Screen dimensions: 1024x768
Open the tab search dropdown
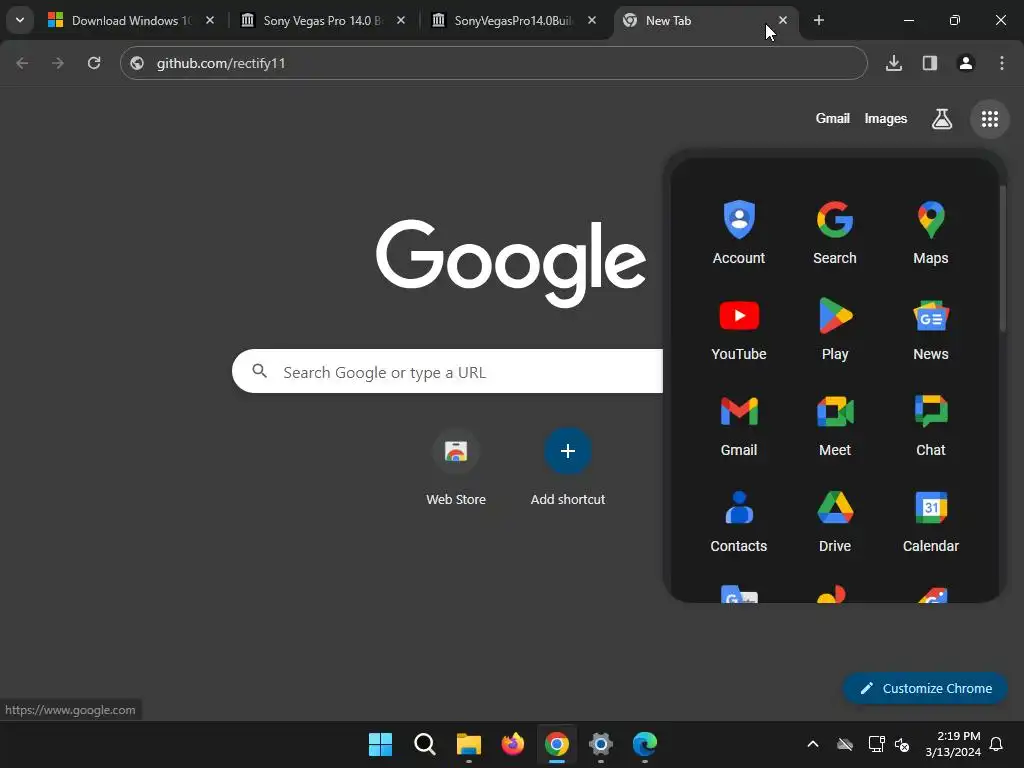click(x=20, y=20)
